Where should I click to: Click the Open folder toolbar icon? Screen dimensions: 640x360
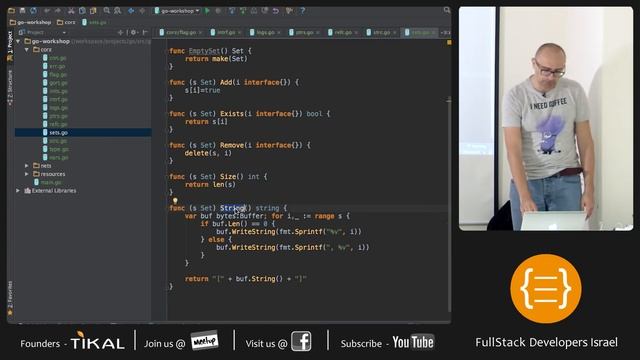(11, 11)
